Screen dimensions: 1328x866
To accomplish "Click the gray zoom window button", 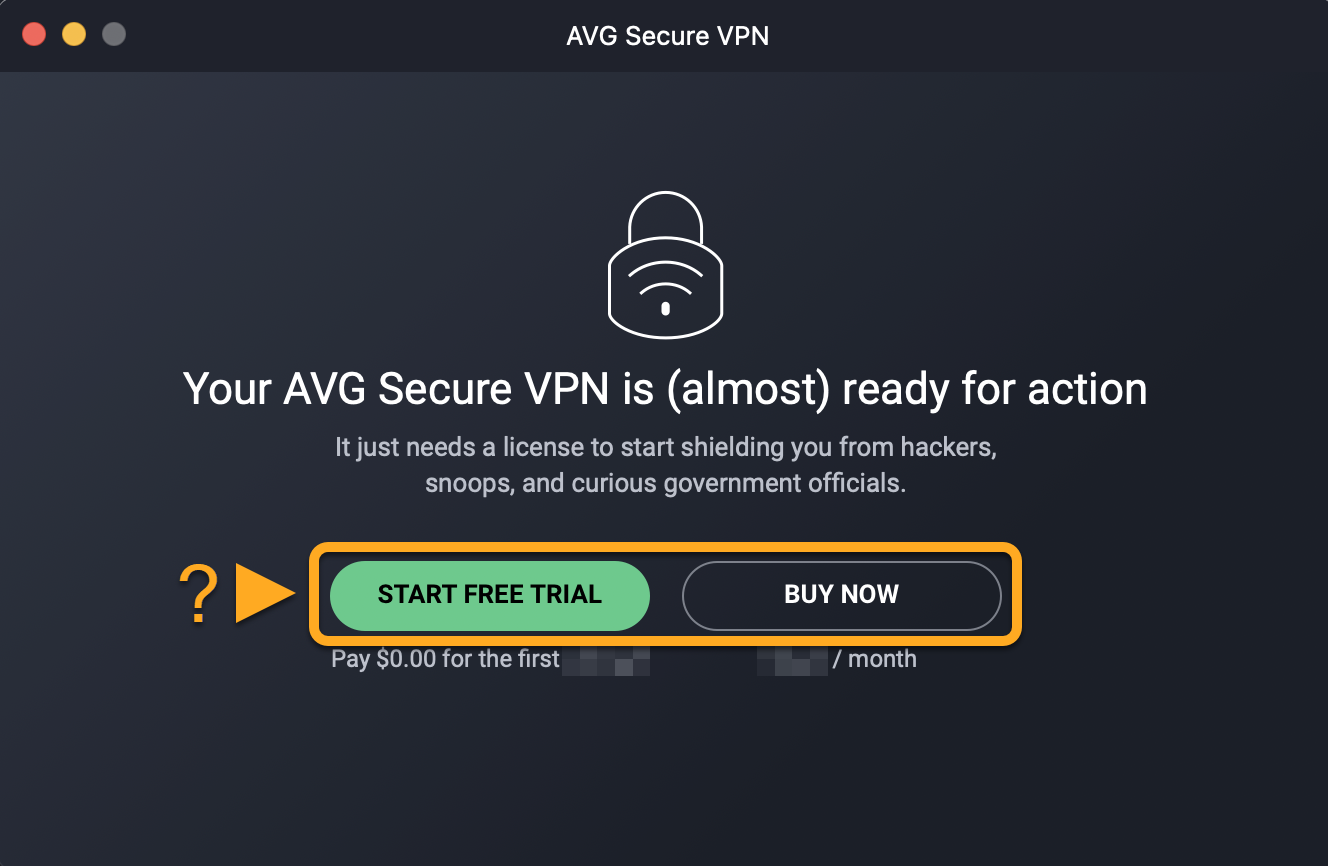I will [x=114, y=35].
